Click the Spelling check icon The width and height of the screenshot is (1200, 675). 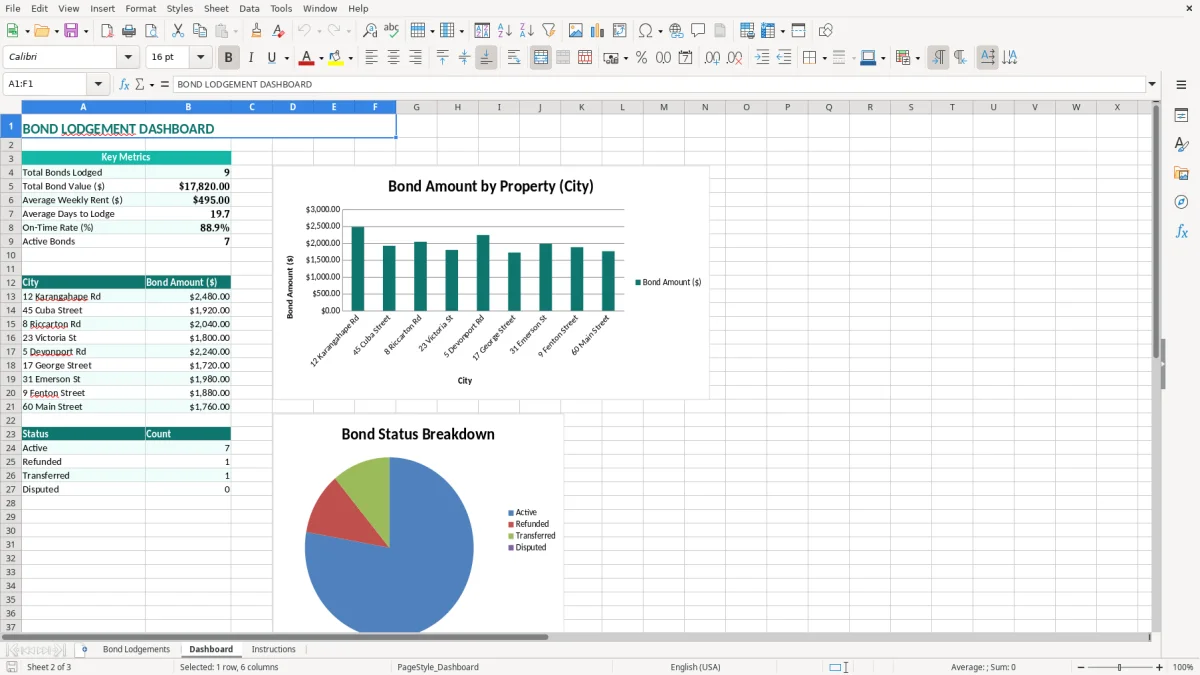(x=391, y=31)
